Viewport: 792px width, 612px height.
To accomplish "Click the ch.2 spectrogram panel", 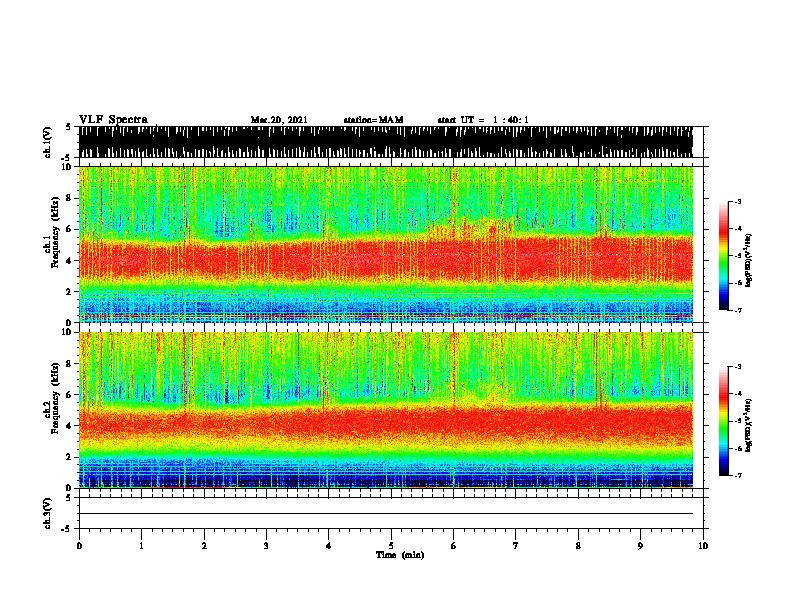I will pyautogui.click(x=386, y=410).
